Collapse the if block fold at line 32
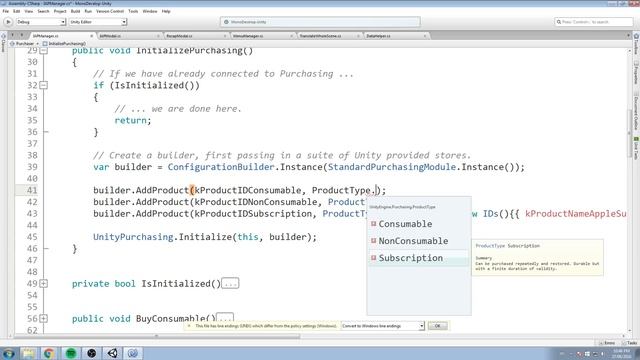Screen dimensions: 640x360 coord(44,85)
